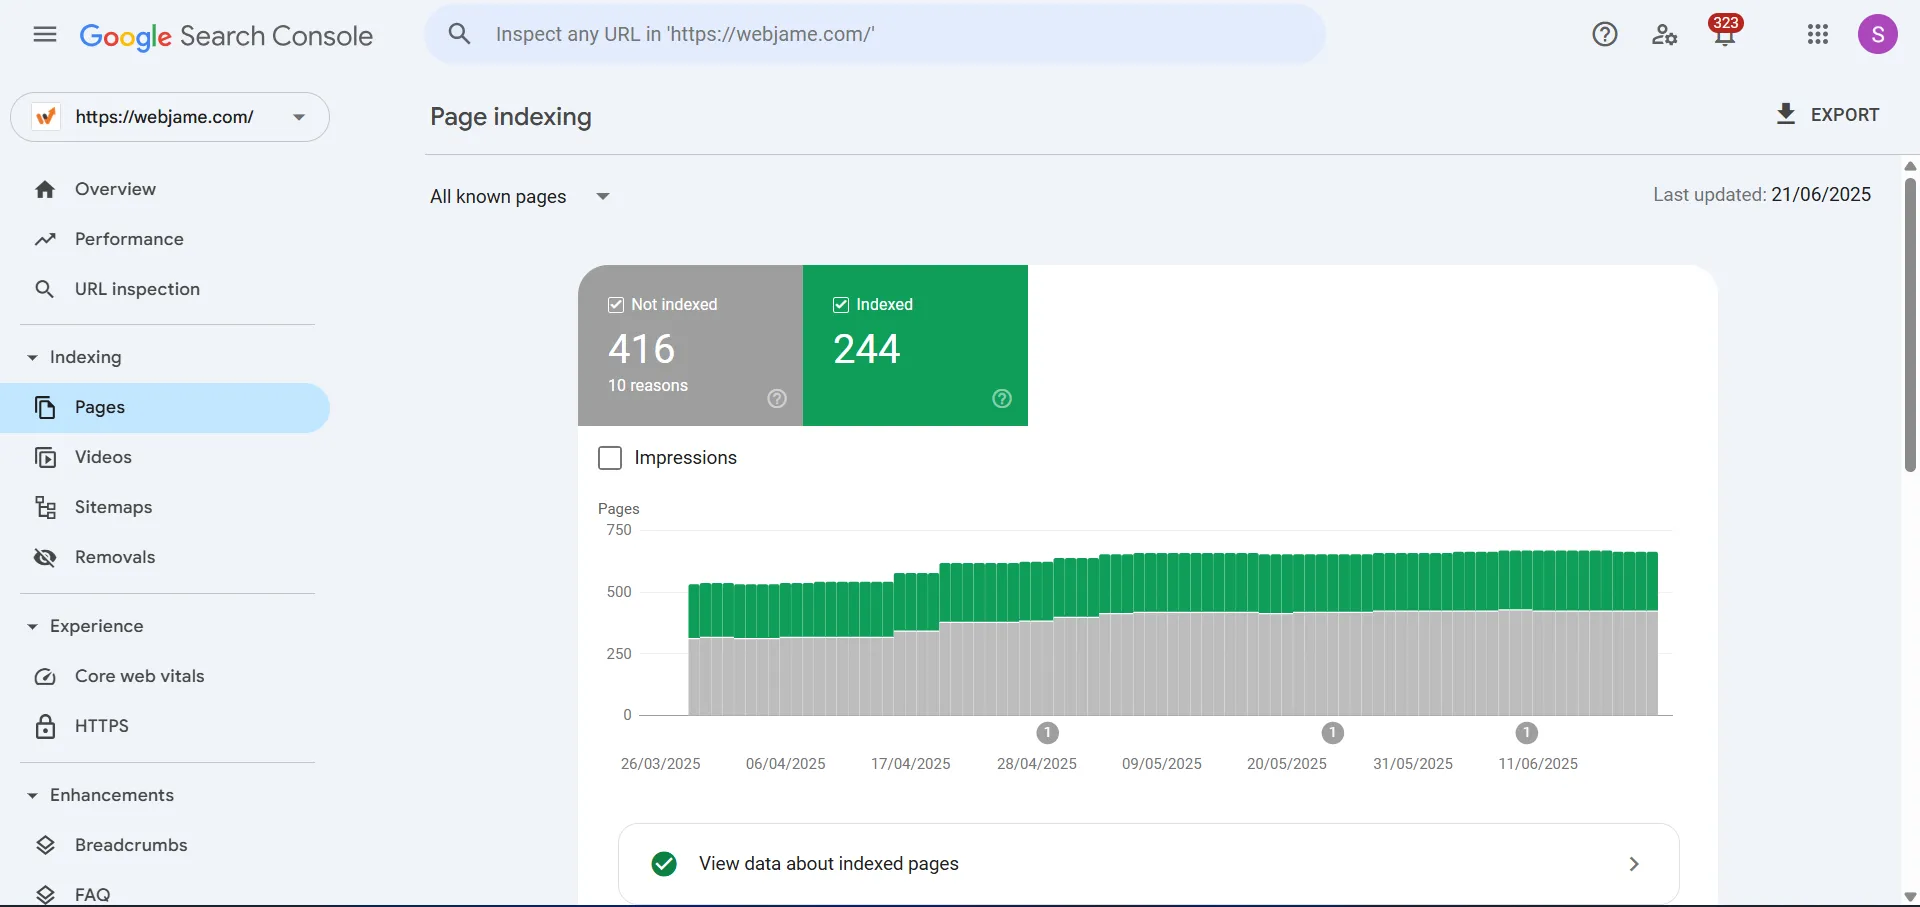Toggle the Not indexed checkbox
The image size is (1920, 907).
tap(616, 305)
